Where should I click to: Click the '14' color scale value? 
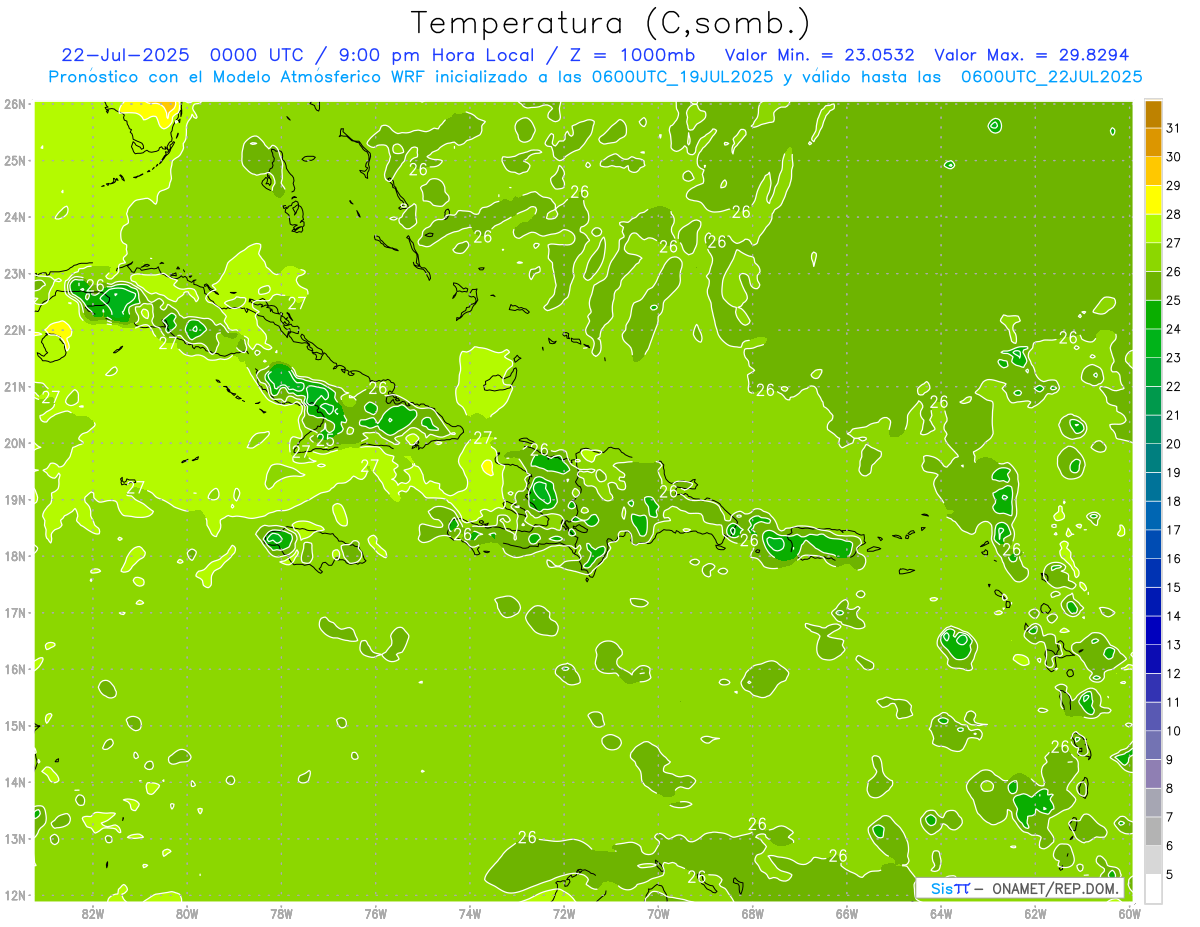click(1174, 616)
